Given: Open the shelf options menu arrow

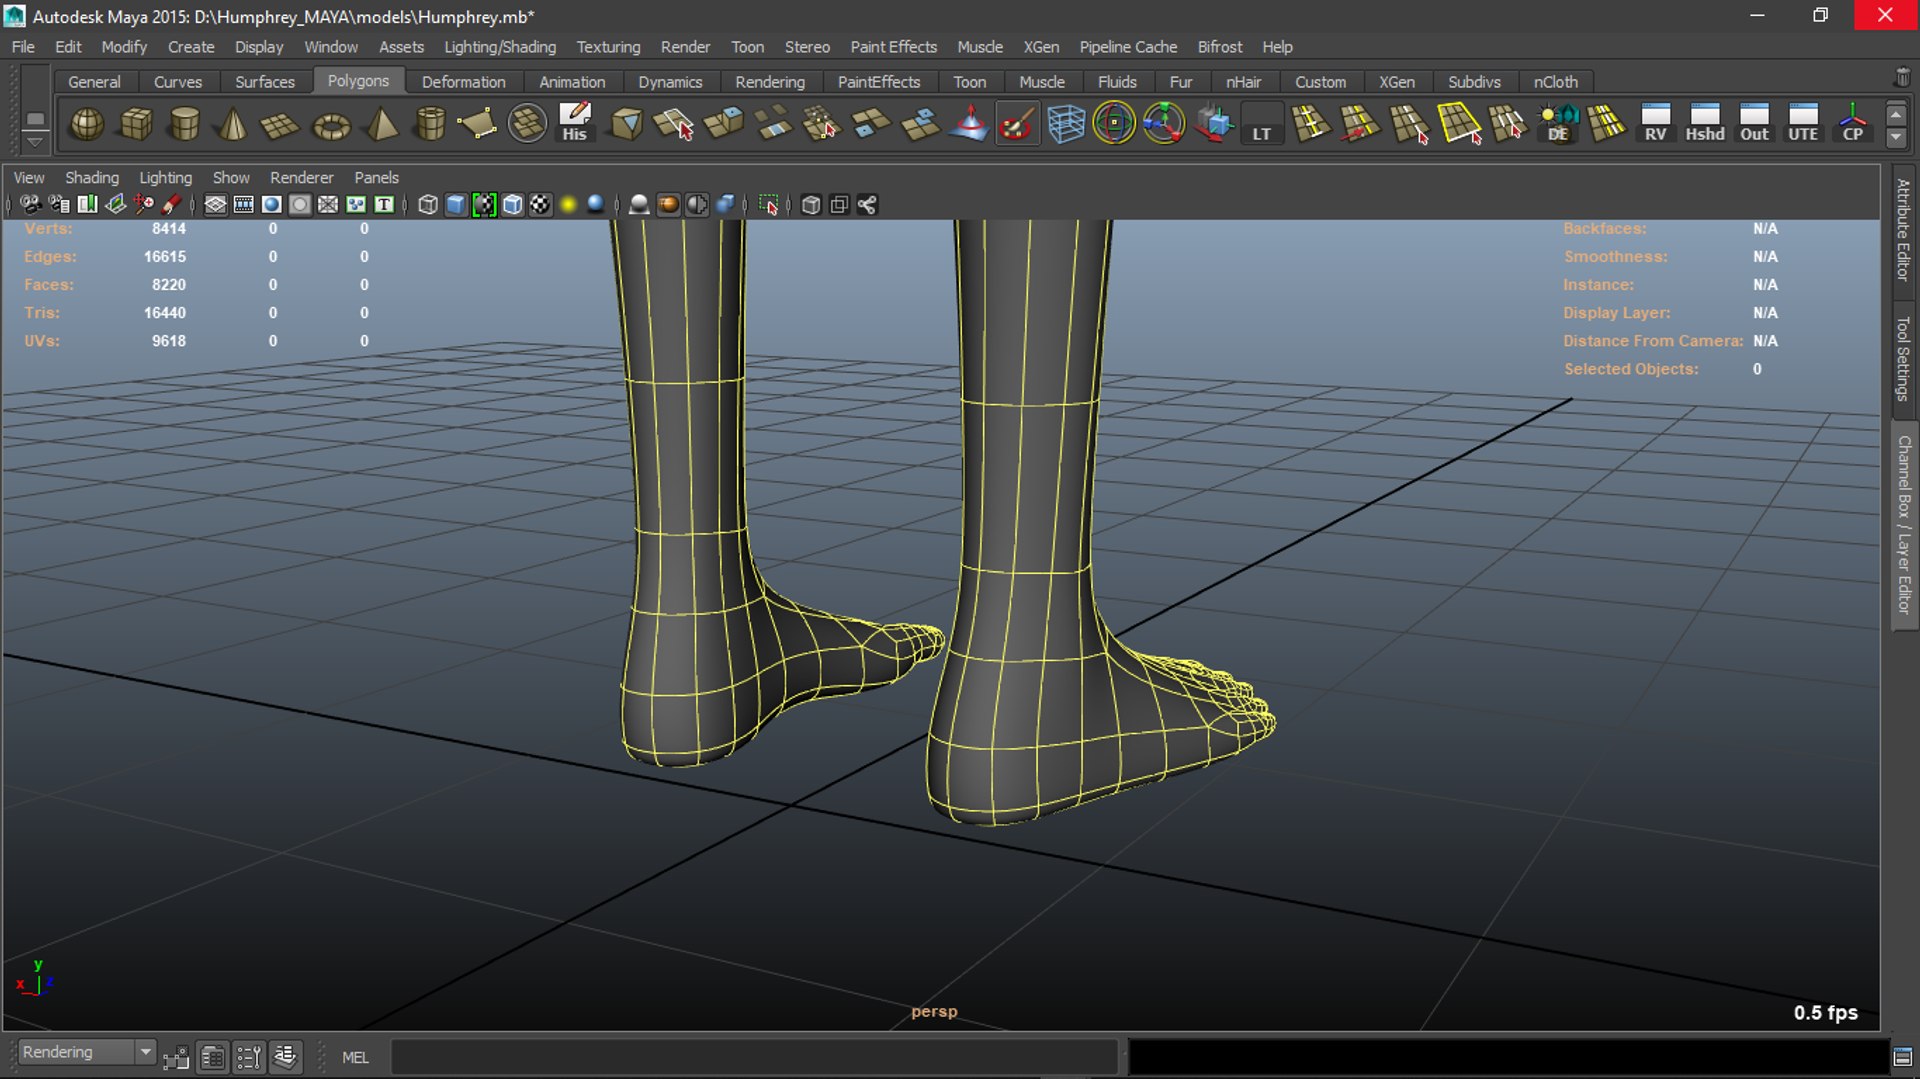Looking at the screenshot, I should coord(35,141).
